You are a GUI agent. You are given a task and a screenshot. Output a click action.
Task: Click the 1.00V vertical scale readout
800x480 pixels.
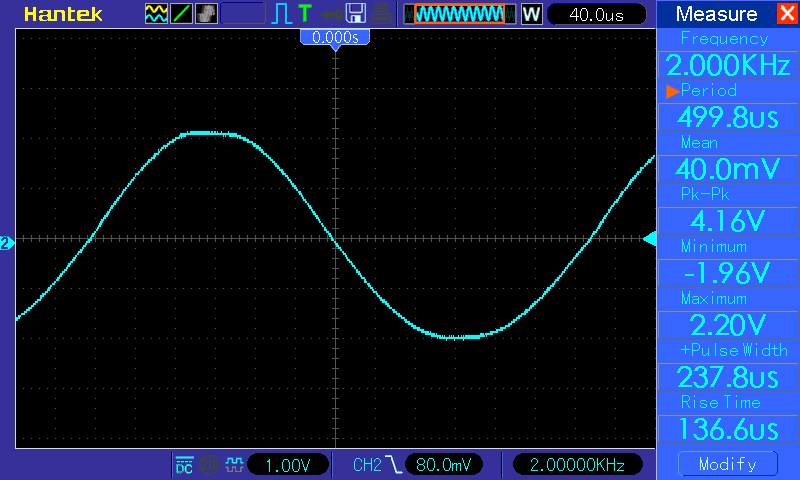tap(288, 465)
